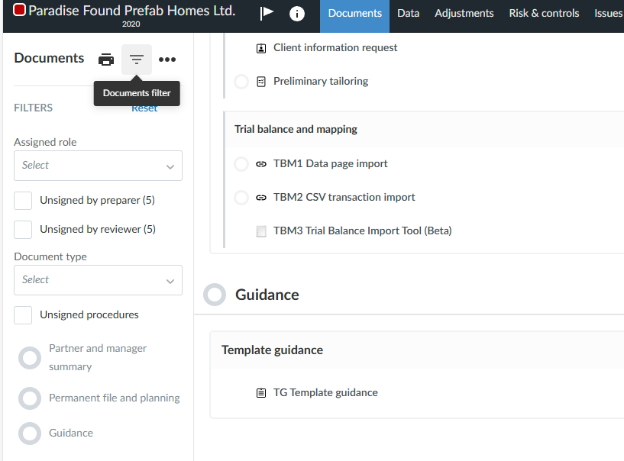Open the Adjustments tab
This screenshot has width=624, height=461.
point(464,14)
